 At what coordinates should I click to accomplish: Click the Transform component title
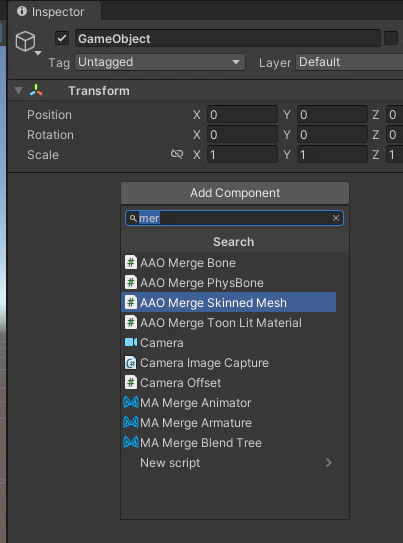click(x=99, y=91)
